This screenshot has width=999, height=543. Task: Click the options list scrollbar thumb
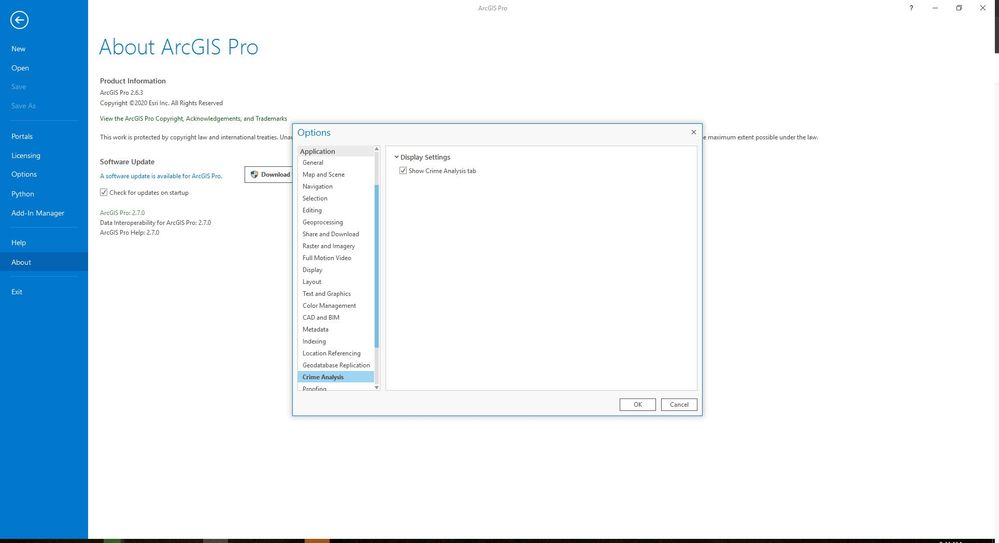click(x=377, y=266)
